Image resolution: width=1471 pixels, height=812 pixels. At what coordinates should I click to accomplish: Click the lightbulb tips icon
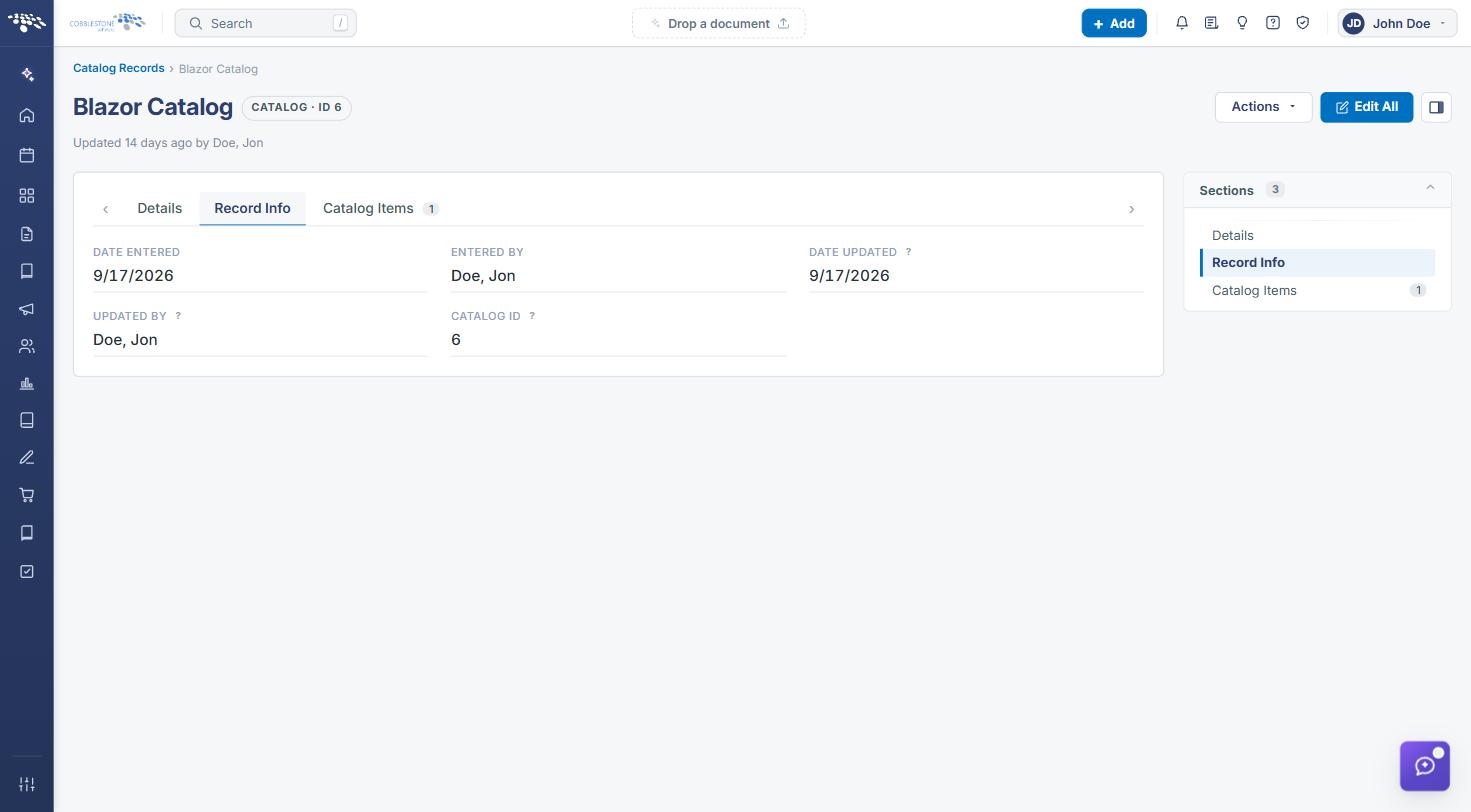pos(1242,23)
